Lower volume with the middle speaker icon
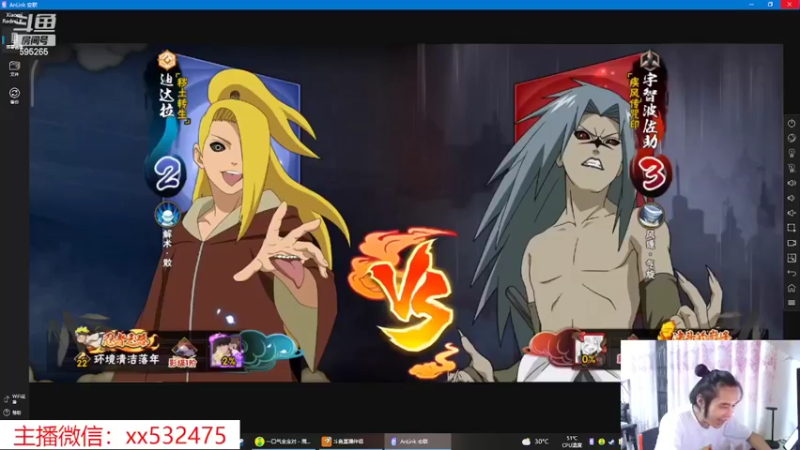The image size is (800, 450). [791, 198]
